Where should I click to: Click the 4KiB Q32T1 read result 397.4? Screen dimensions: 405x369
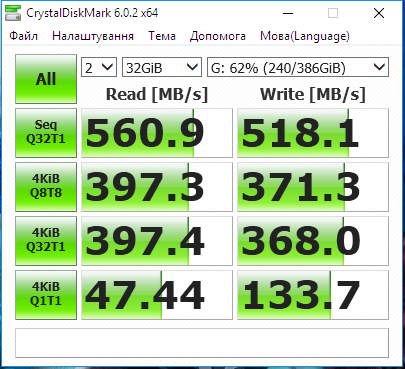[x=157, y=241]
